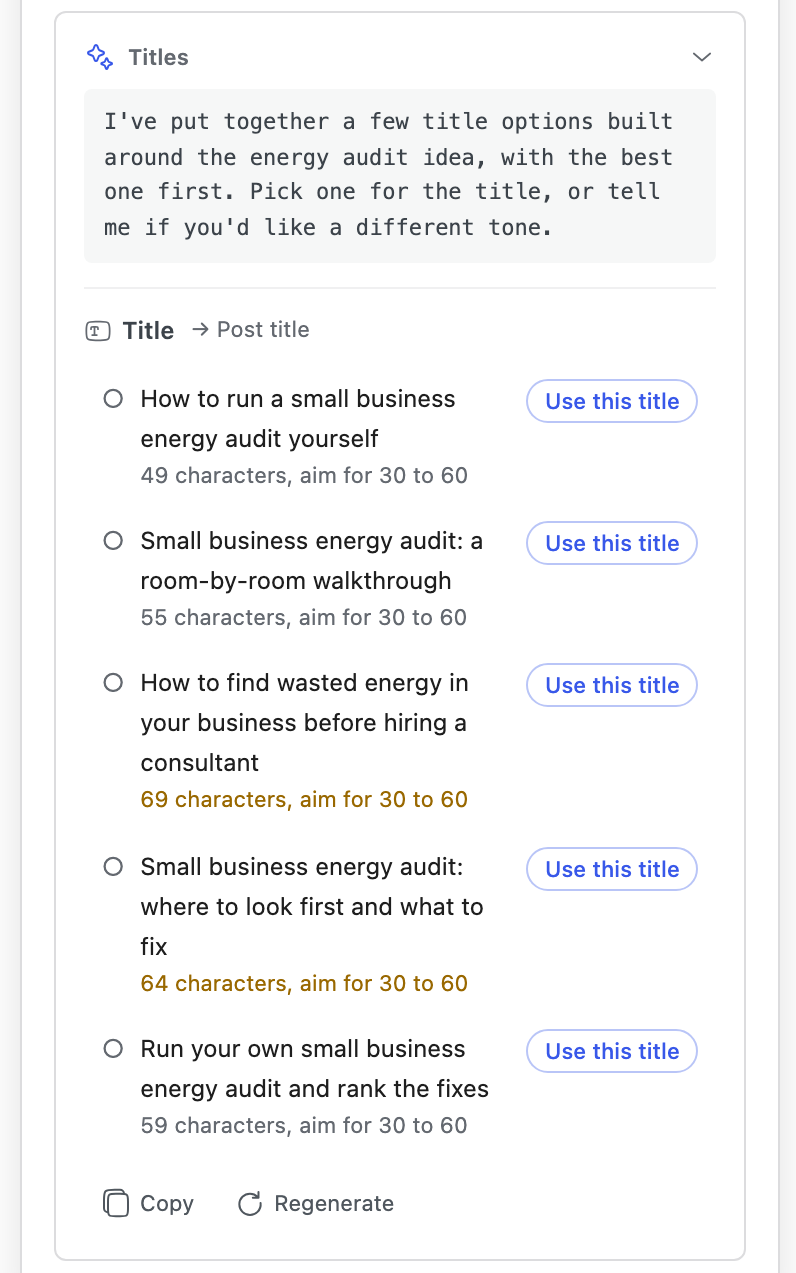Select radio for 'room-by-room walkthrough' title
Viewport: 796px width, 1273px height.
113,541
